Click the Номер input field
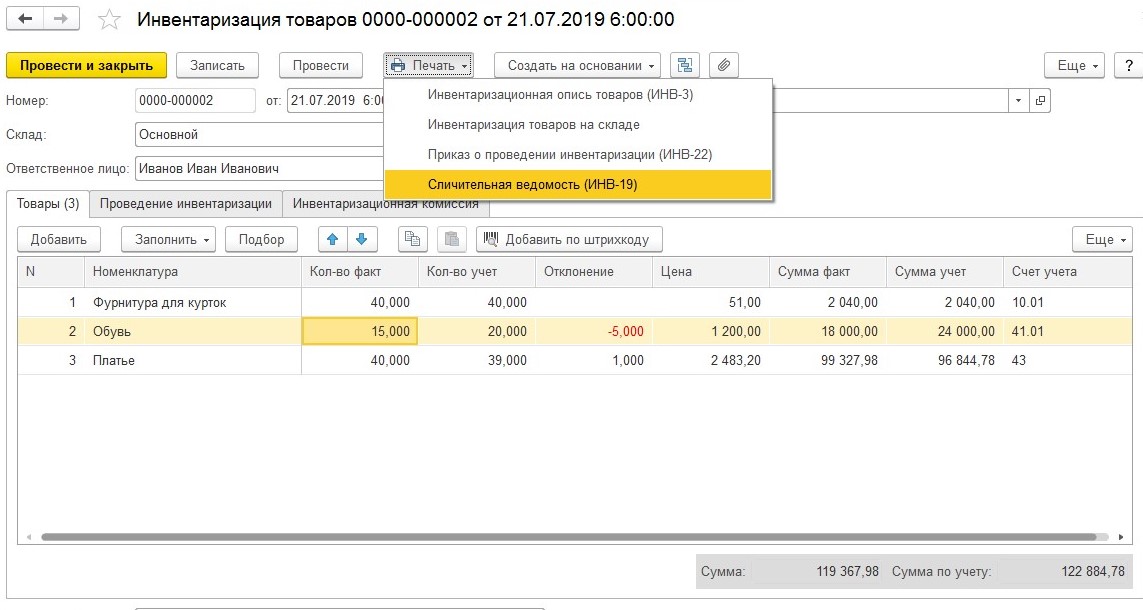 (195, 101)
